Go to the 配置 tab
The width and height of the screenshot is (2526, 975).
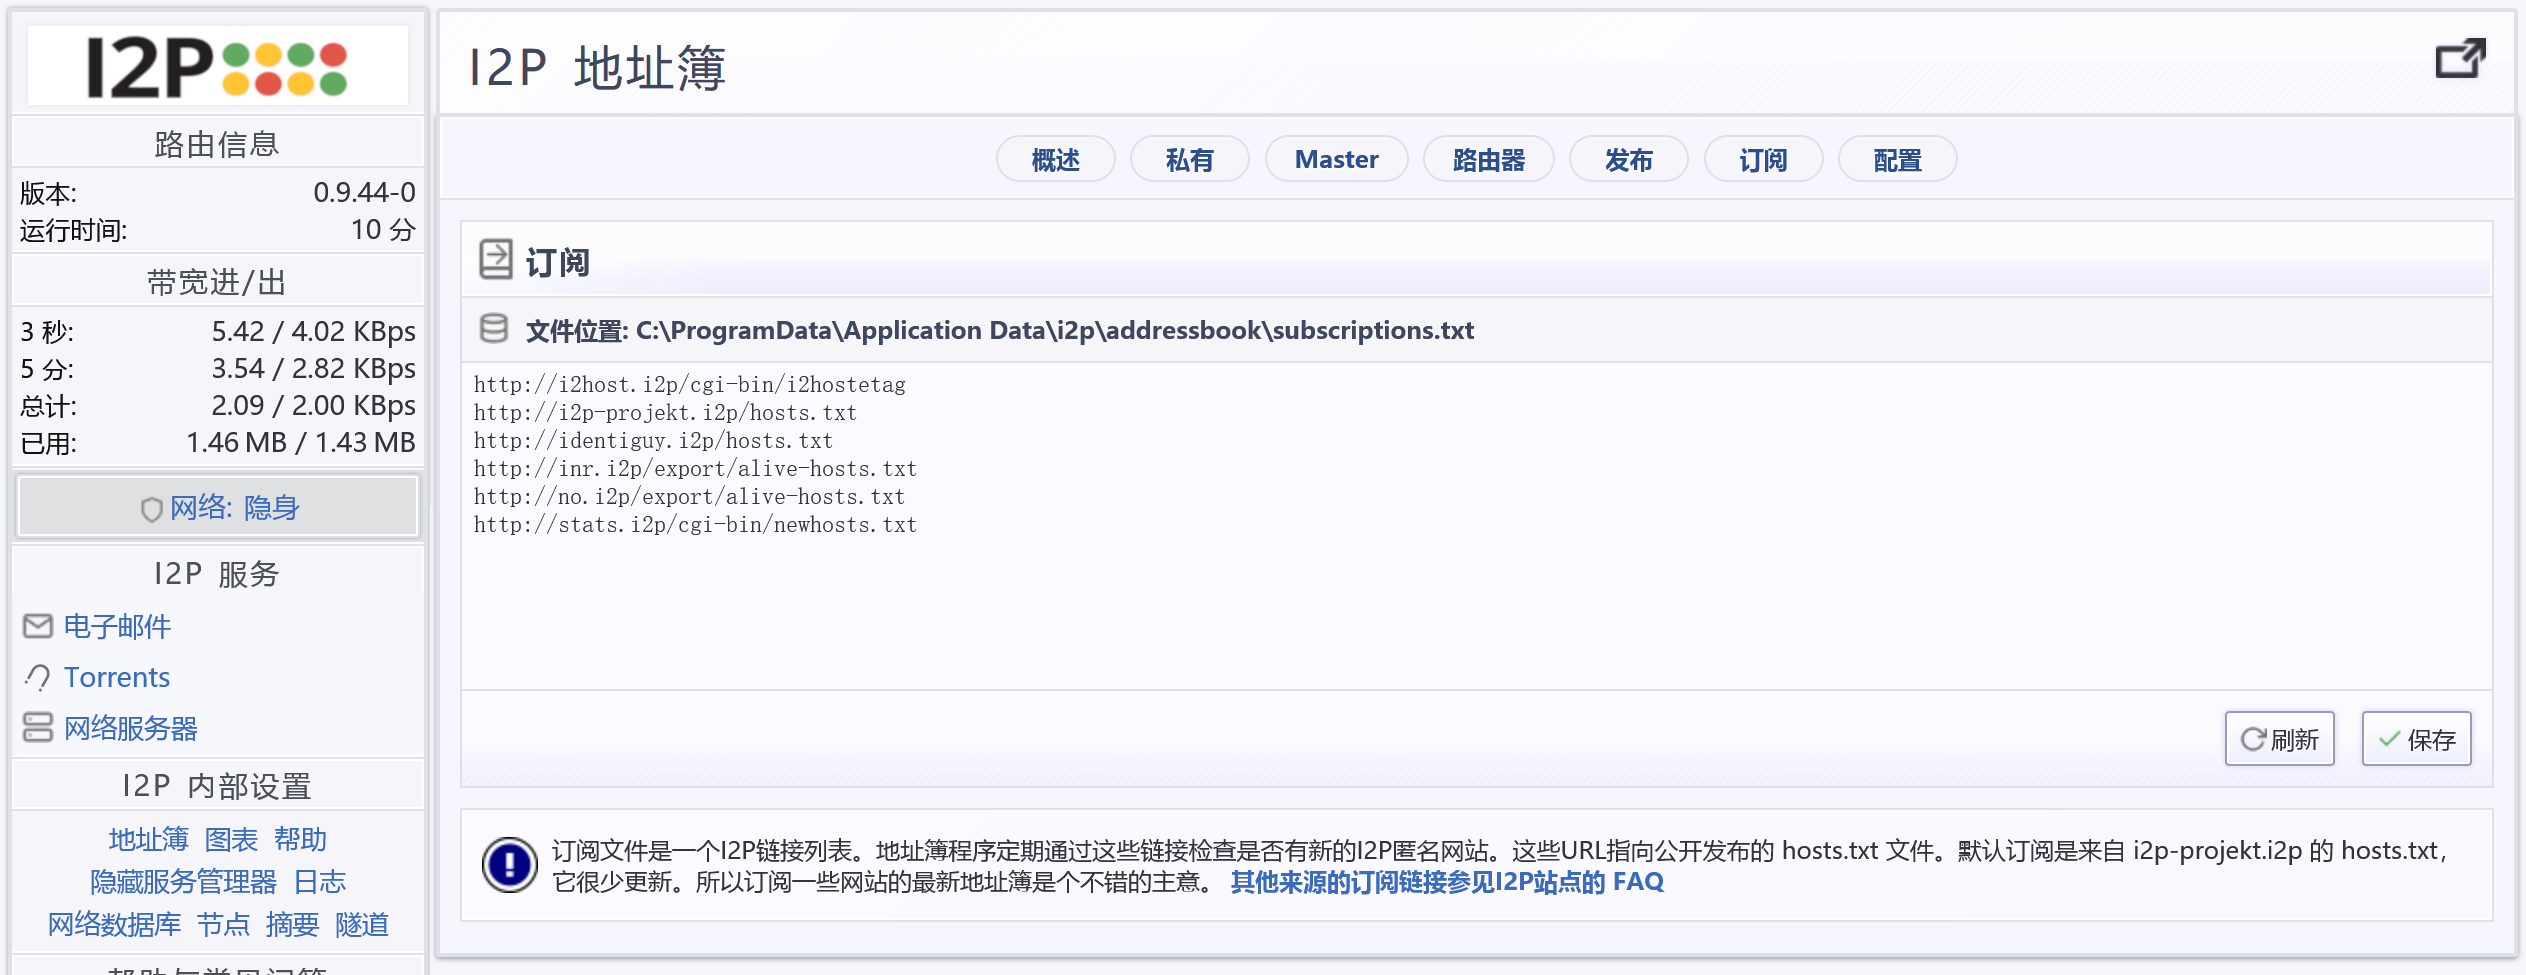[1897, 160]
